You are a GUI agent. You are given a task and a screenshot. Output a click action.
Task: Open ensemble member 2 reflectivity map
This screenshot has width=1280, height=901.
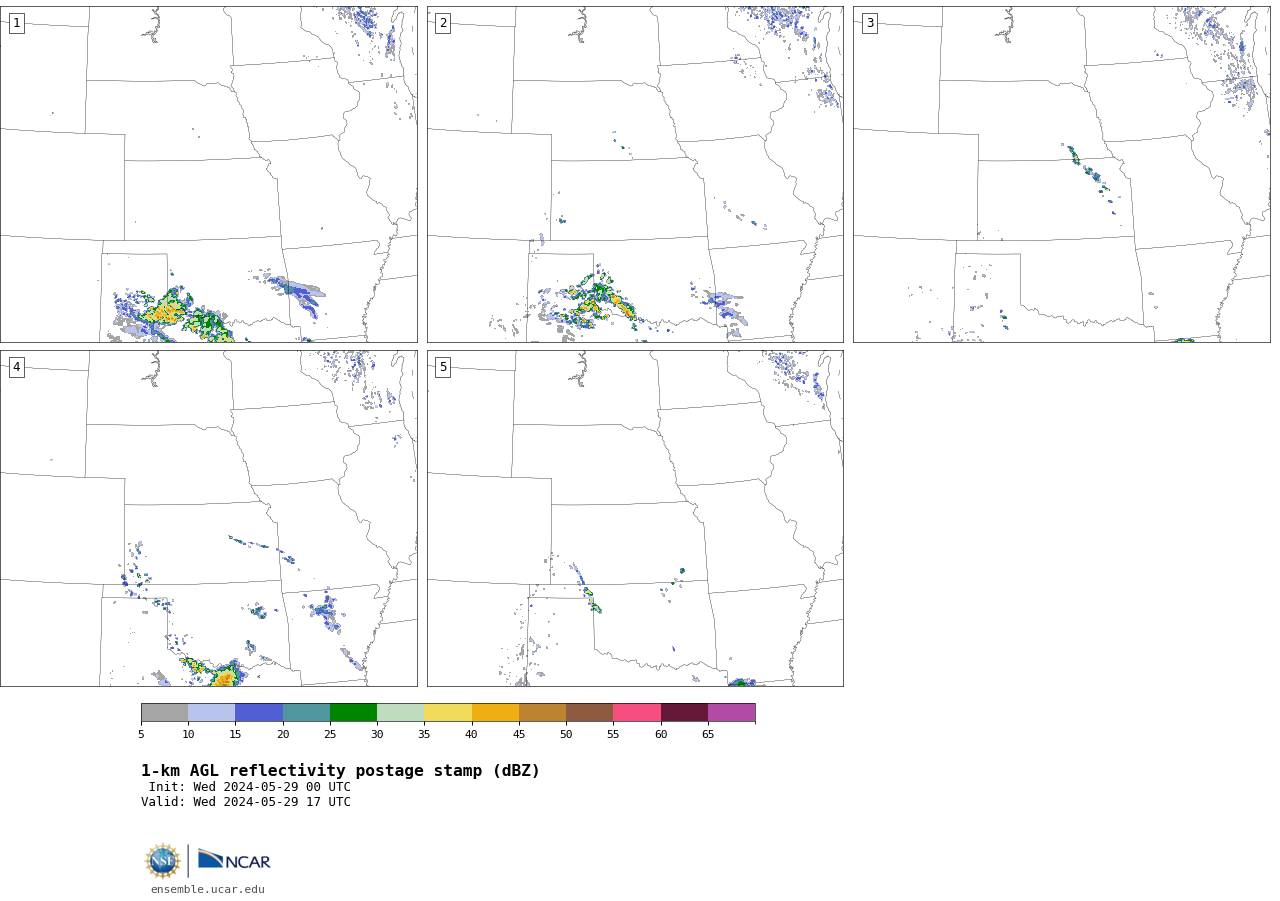coord(635,174)
